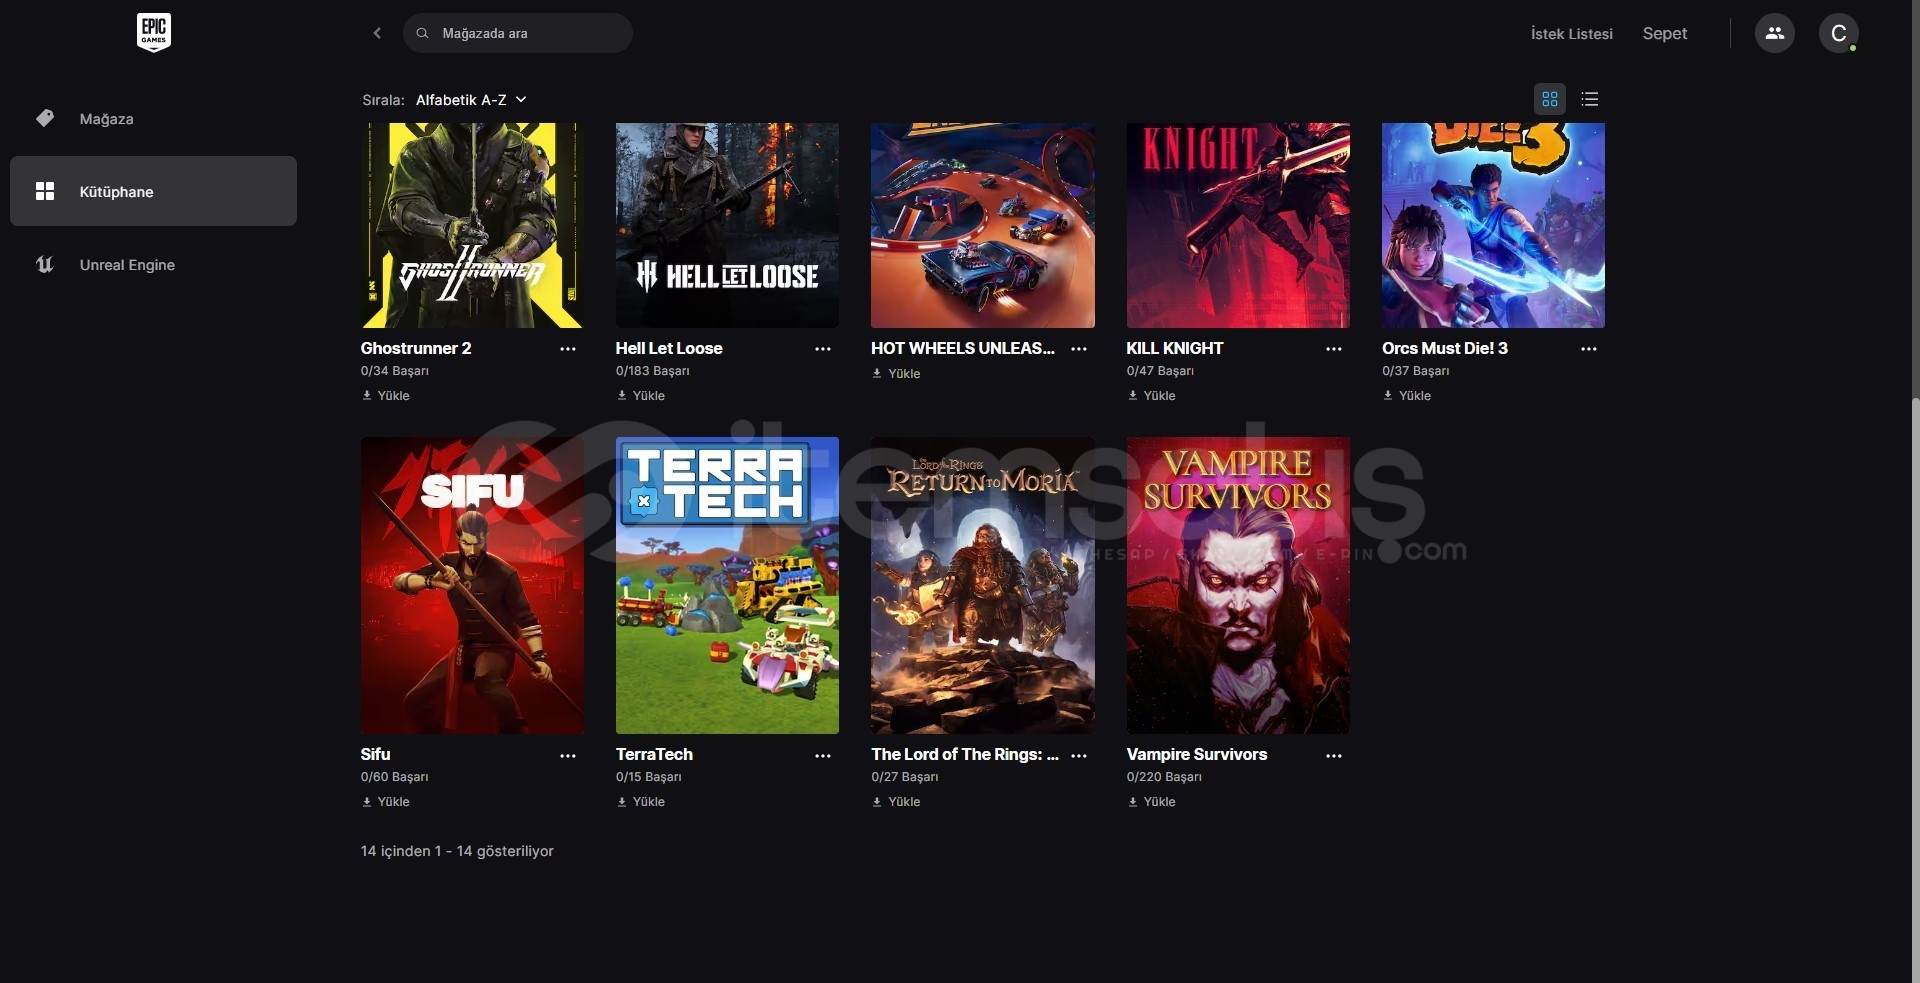Open the account profile avatar C

coord(1838,33)
